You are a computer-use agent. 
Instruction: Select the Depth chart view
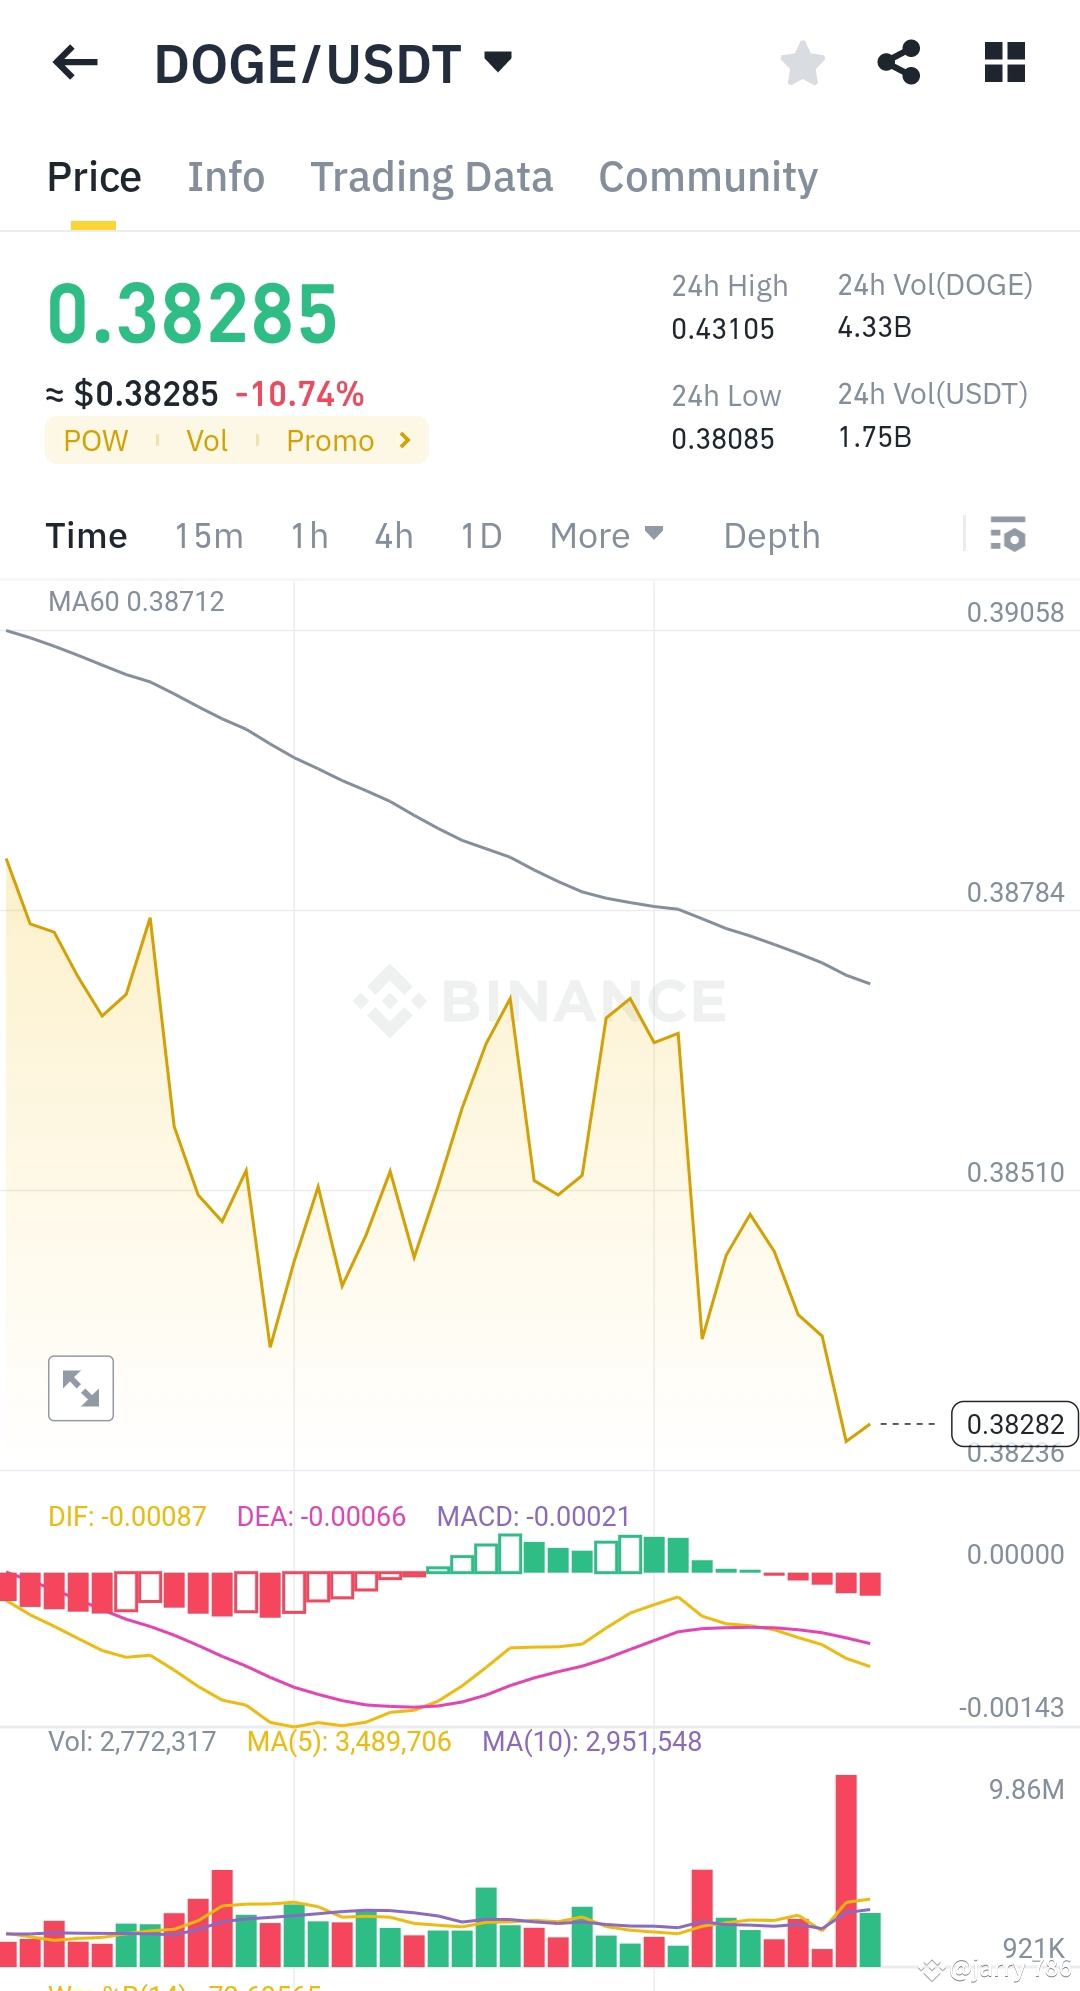(x=771, y=537)
